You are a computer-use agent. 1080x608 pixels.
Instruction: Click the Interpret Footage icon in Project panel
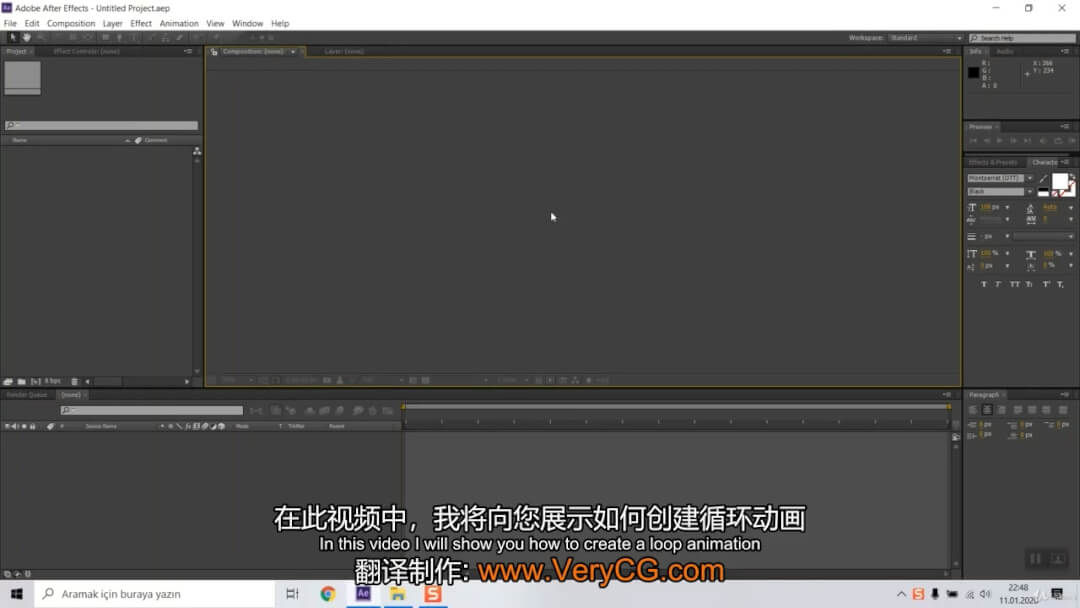coord(8,381)
